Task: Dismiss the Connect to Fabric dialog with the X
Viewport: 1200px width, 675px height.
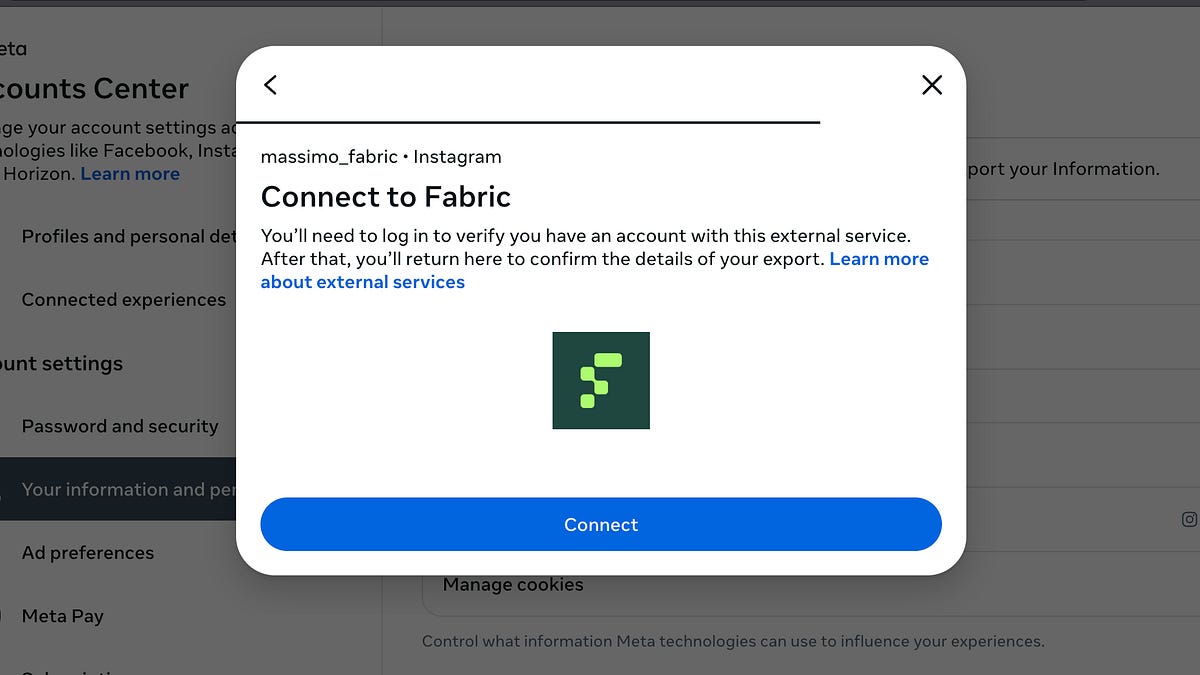Action: pyautogui.click(x=931, y=85)
